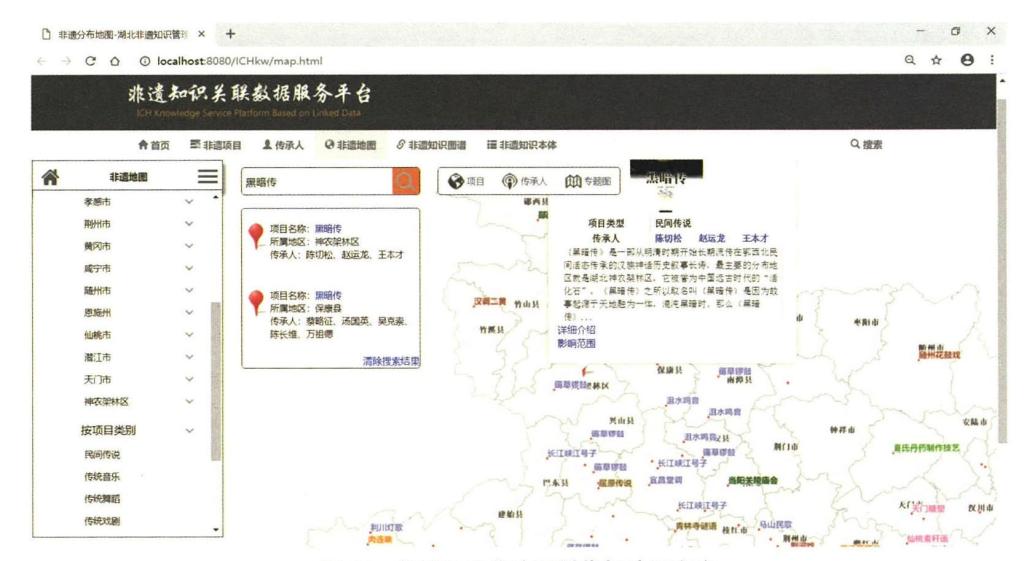Select 民间传说 in the category list
1024x561 pixels.
pyautogui.click(x=102, y=455)
